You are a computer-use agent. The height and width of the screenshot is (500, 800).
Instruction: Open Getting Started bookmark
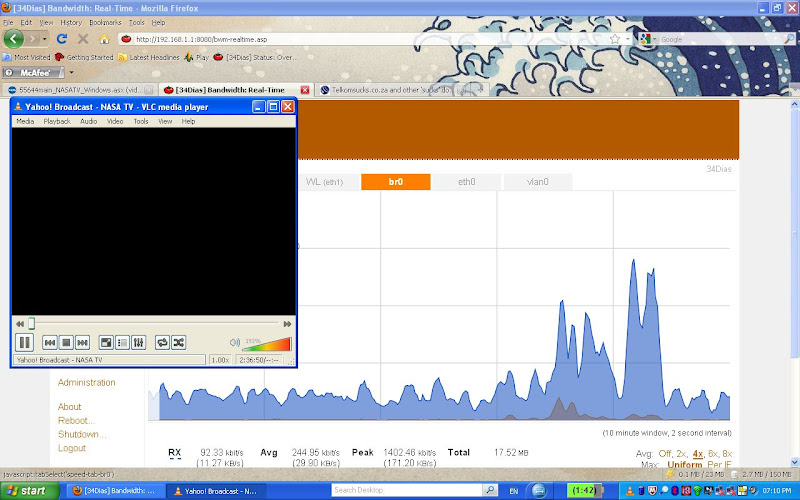click(84, 57)
